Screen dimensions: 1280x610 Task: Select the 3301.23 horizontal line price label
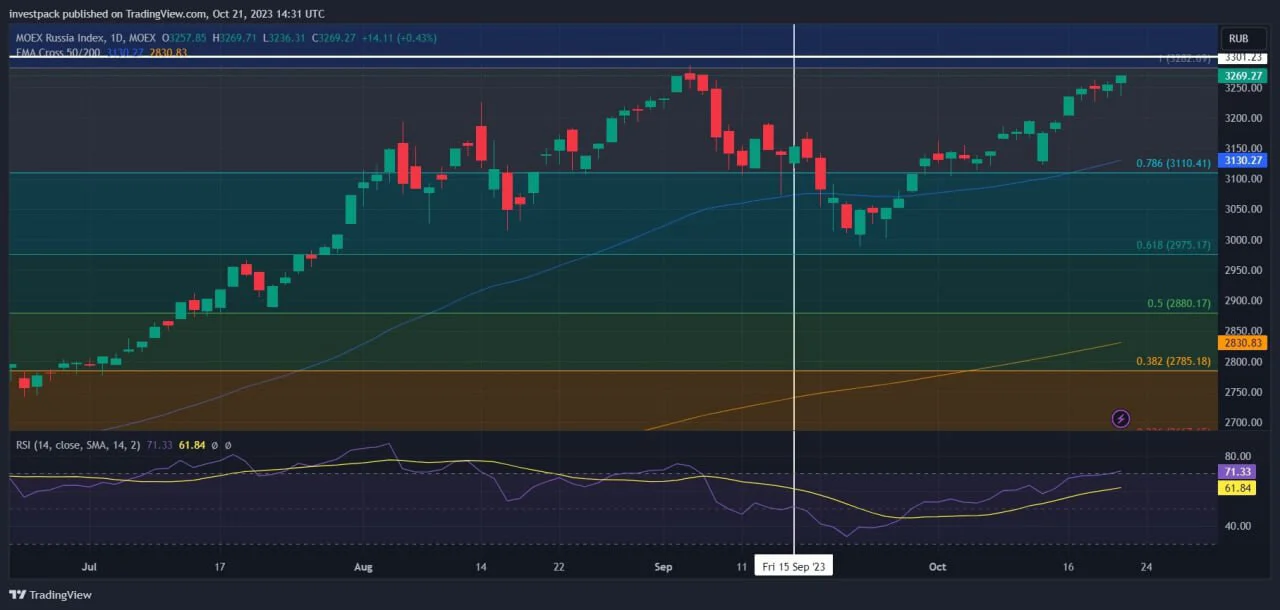1243,57
